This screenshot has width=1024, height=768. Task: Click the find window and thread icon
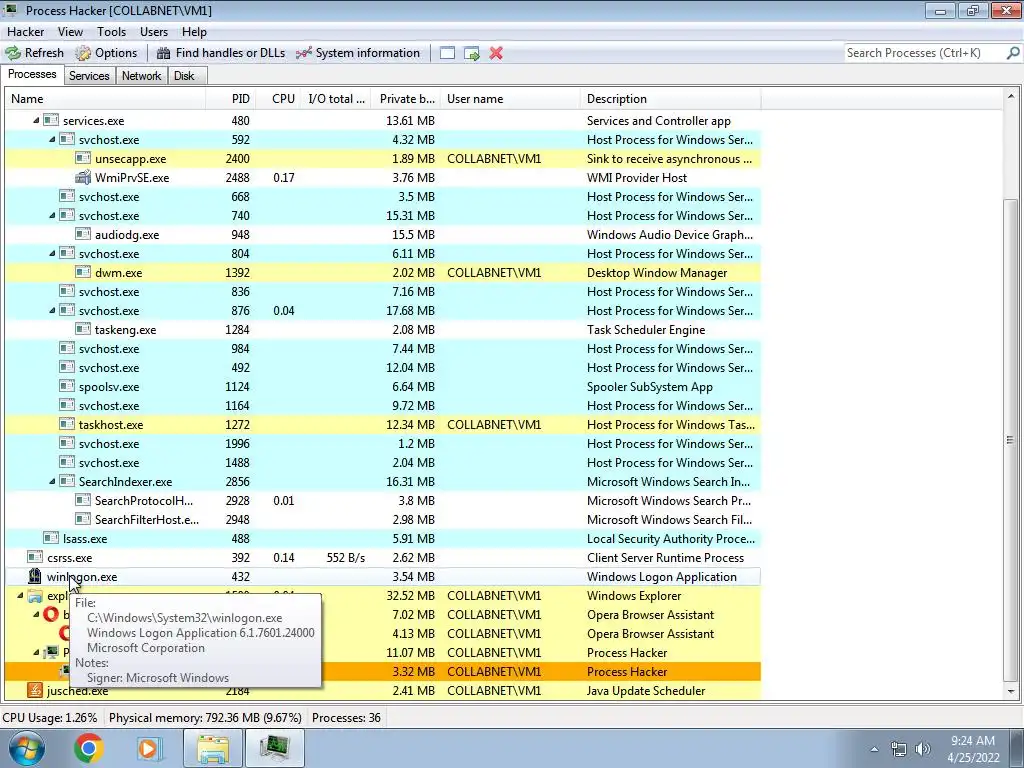(472, 53)
